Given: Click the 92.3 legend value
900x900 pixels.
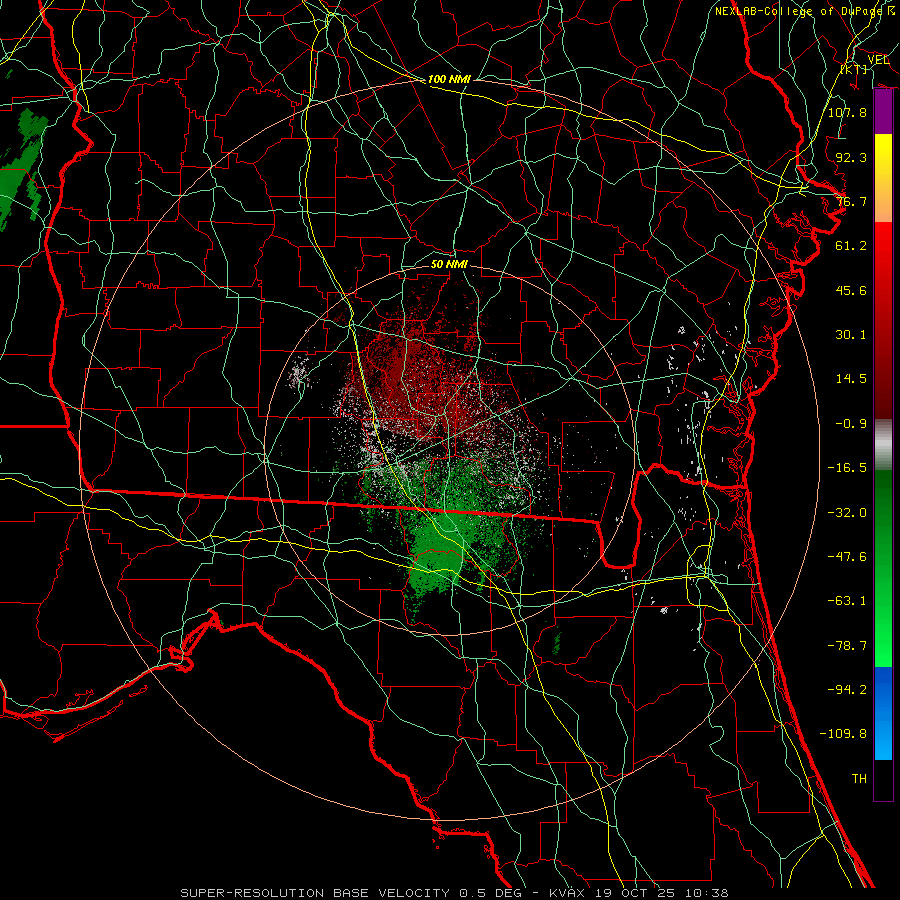Looking at the screenshot, I should (x=851, y=157).
